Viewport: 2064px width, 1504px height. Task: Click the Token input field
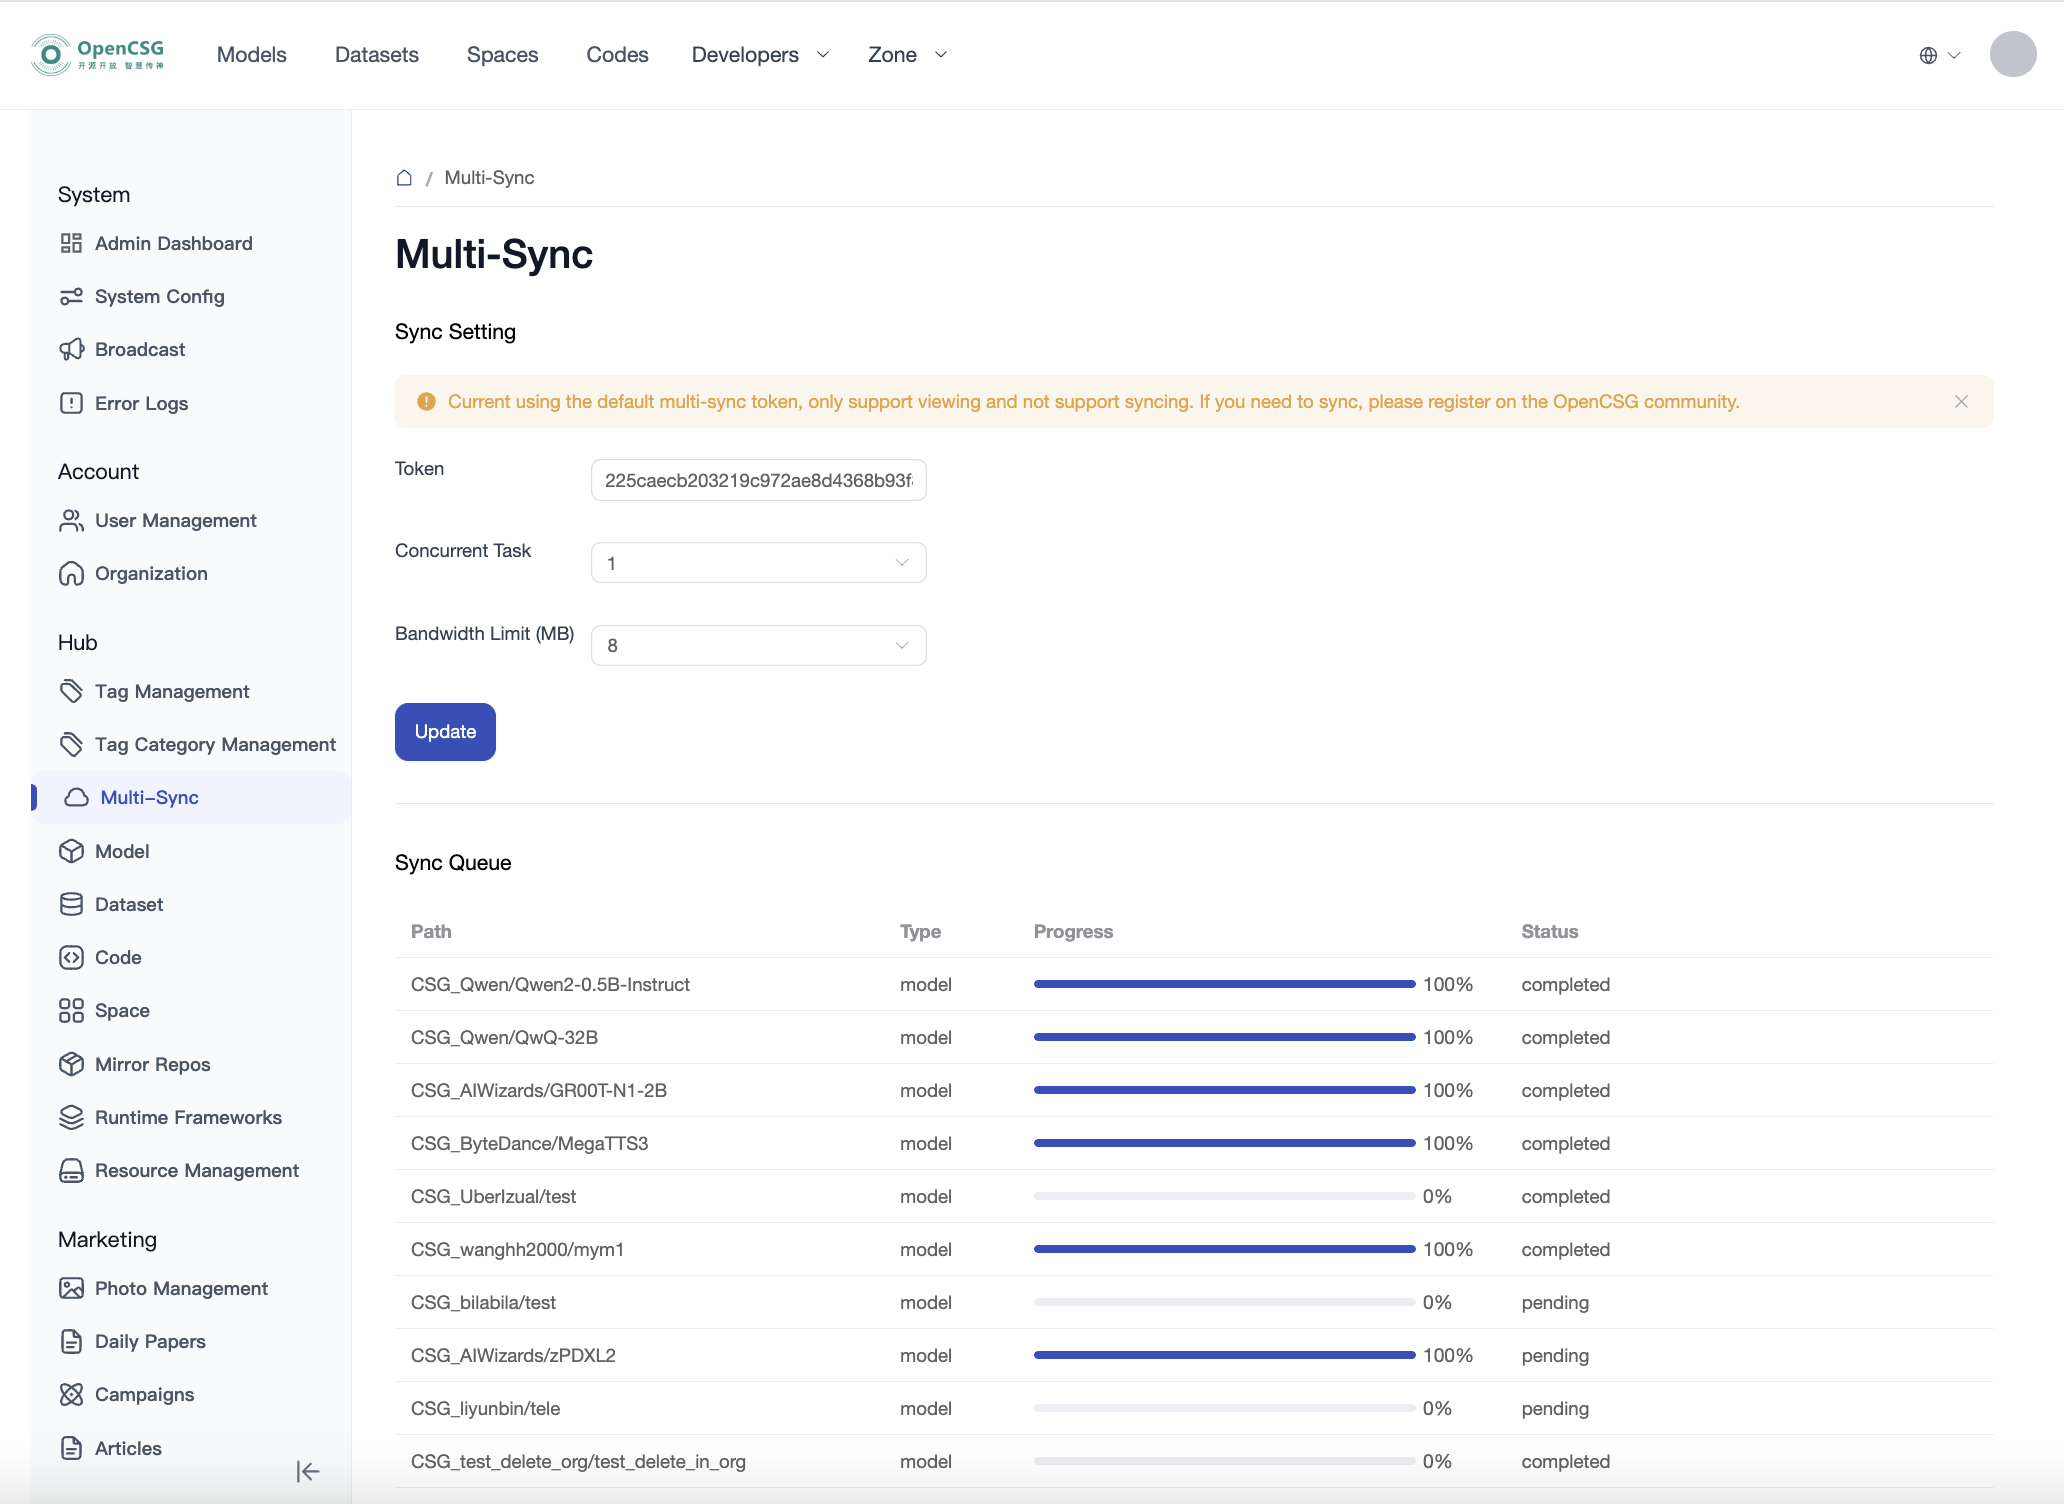758,480
